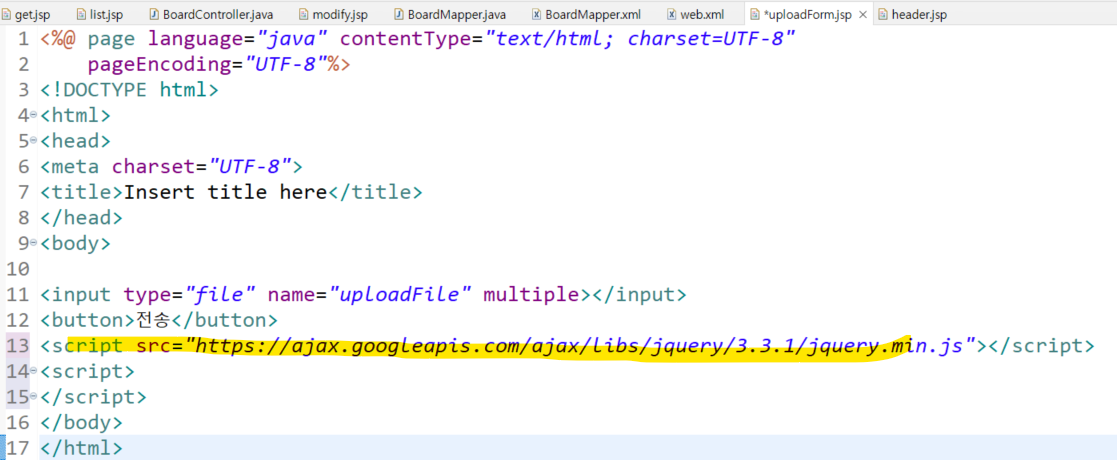Switch to the BoardMapper.xml tab
1117x460 pixels.
tap(586, 14)
